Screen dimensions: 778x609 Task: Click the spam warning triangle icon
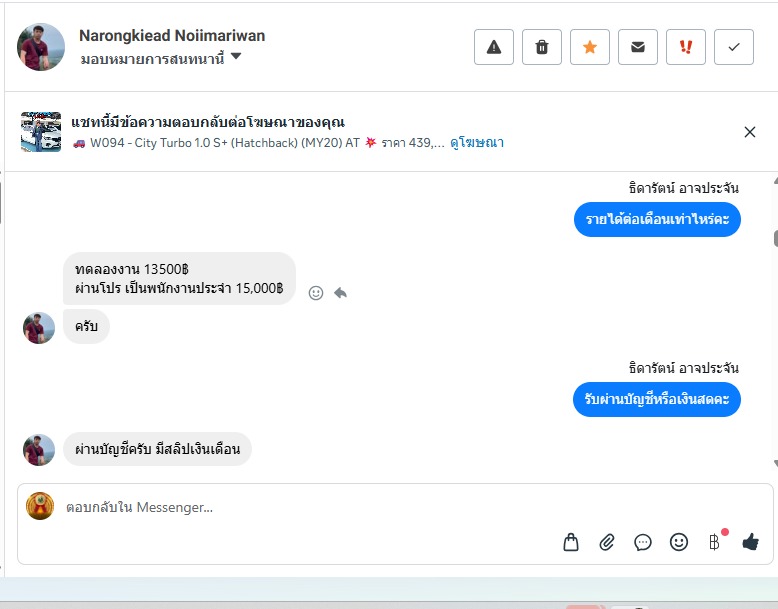coord(494,47)
